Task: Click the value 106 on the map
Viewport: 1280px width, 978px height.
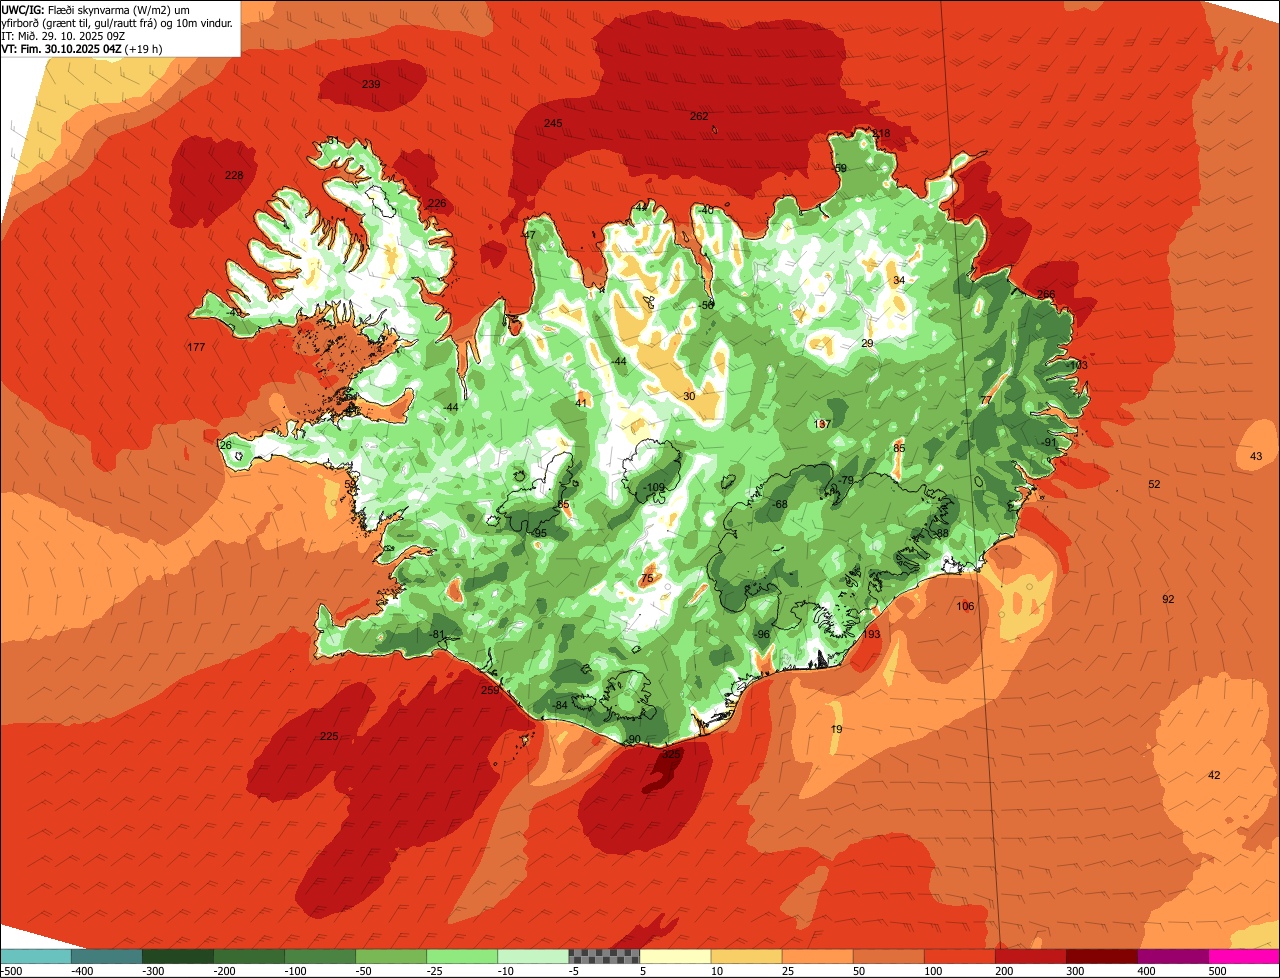Action: 965,606
